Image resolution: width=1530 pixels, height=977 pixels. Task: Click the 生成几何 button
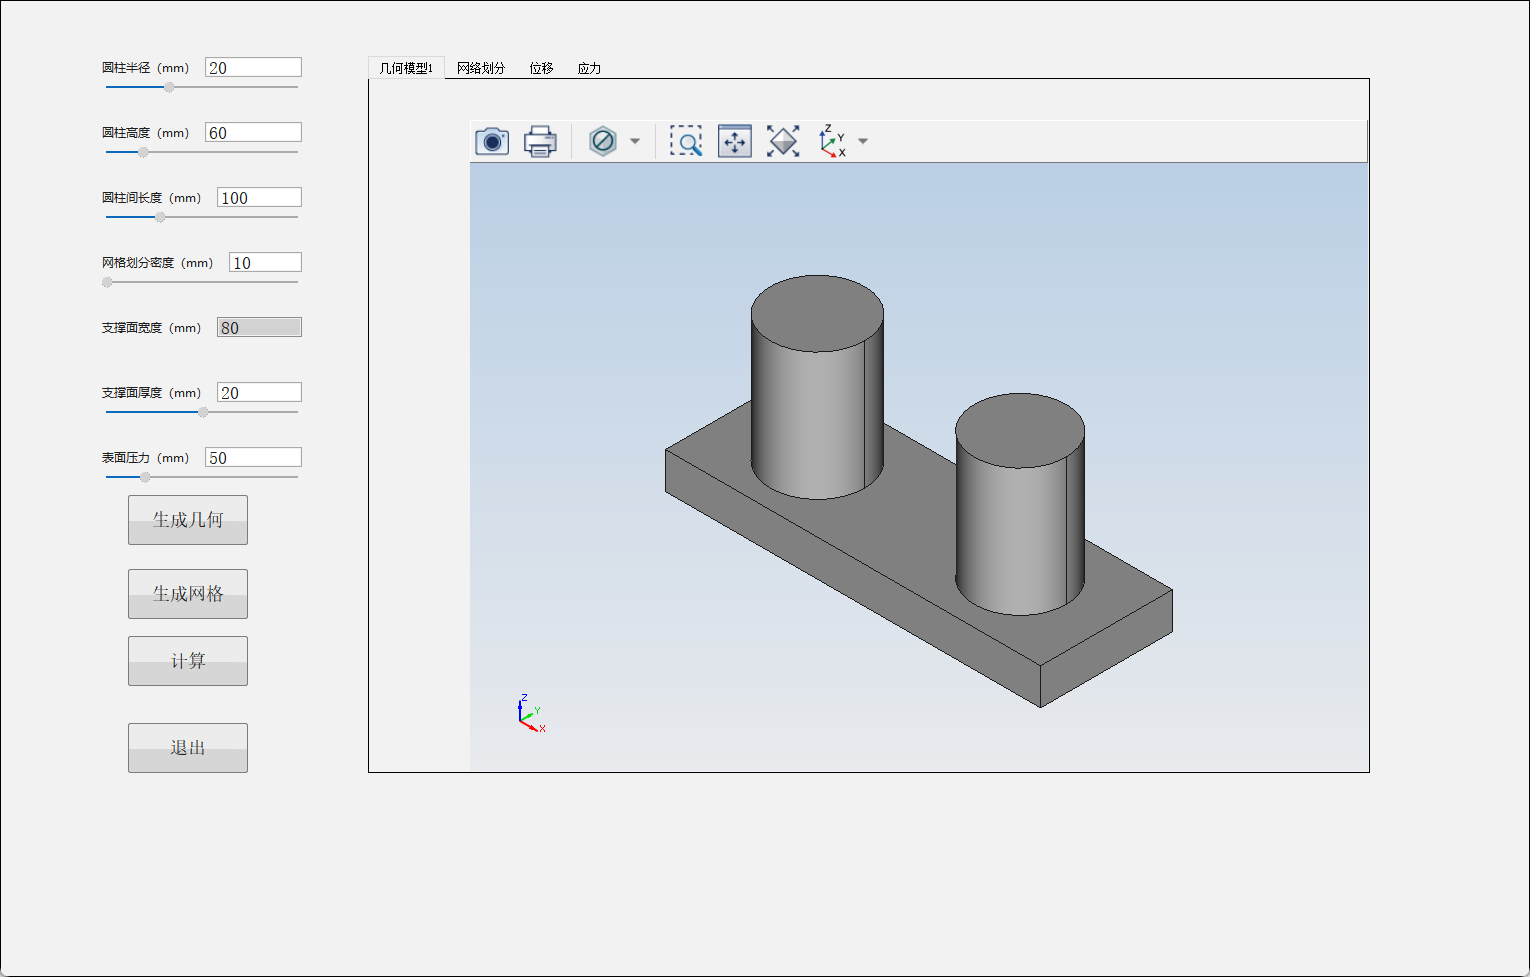[188, 520]
